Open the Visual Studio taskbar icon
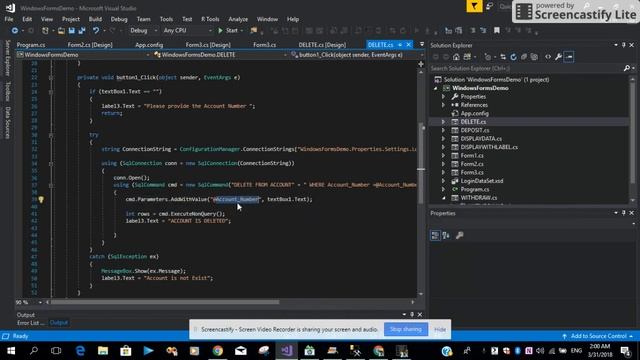The image size is (640, 360). [x=287, y=351]
